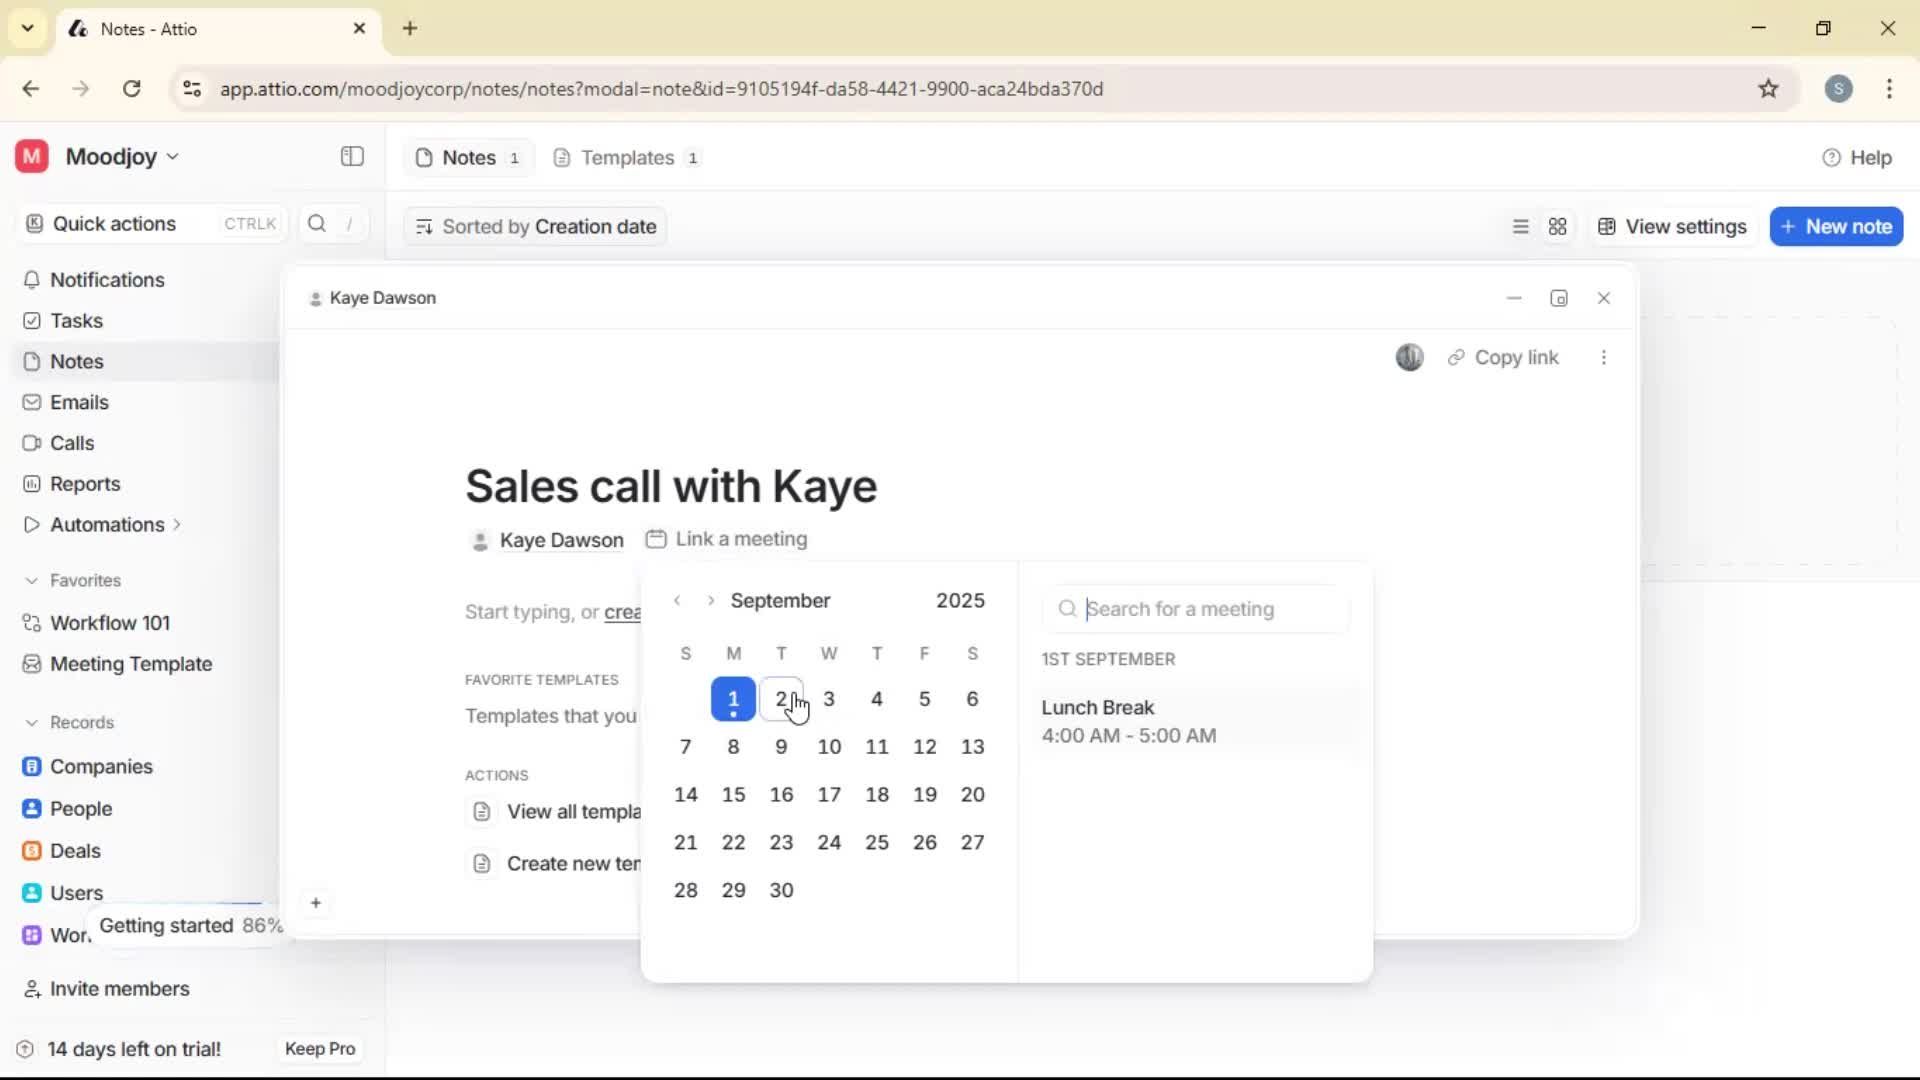The width and height of the screenshot is (1920, 1080).
Task: Navigate to next month in the calendar
Action: (711, 600)
